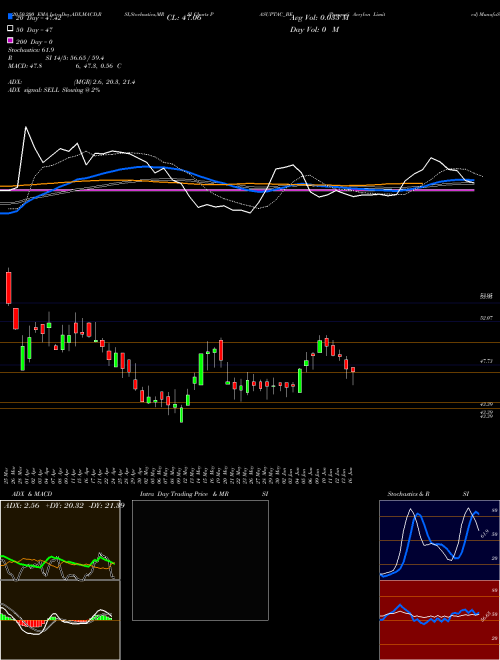
Task: Open the red RSI mini chart
Action: coord(439,620)
